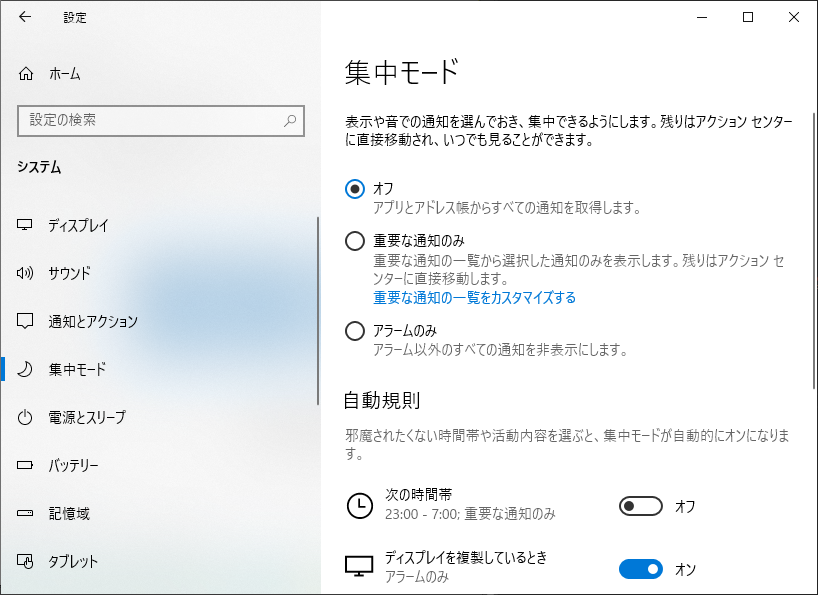Select the タブレット tablet icon
Image resolution: width=818 pixels, height=595 pixels.
[25, 561]
